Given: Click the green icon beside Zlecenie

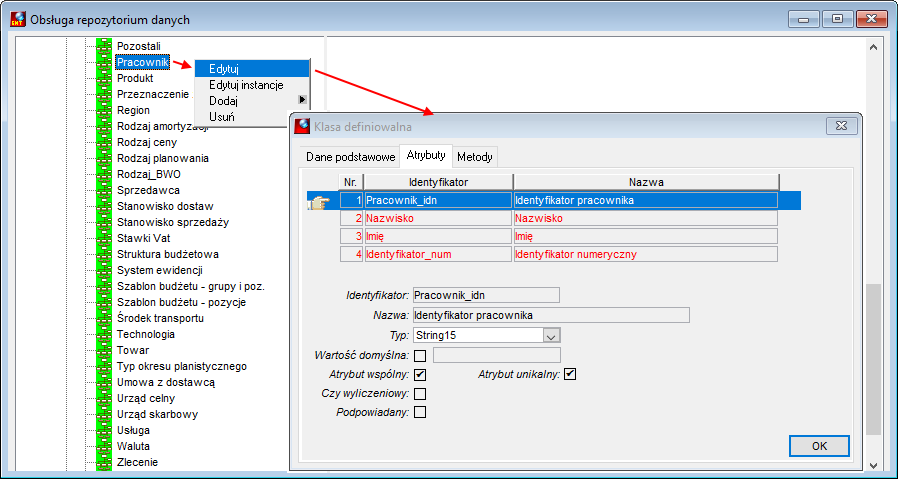Looking at the screenshot, I should (103, 462).
